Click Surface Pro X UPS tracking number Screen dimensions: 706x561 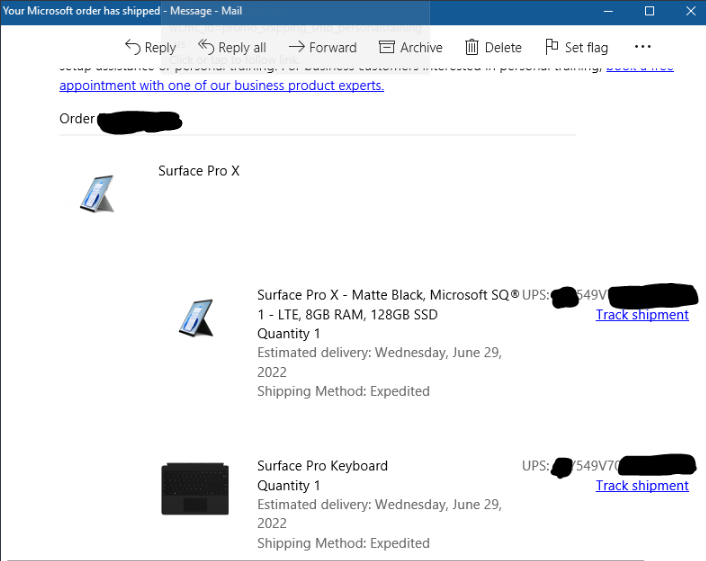[x=610, y=295]
